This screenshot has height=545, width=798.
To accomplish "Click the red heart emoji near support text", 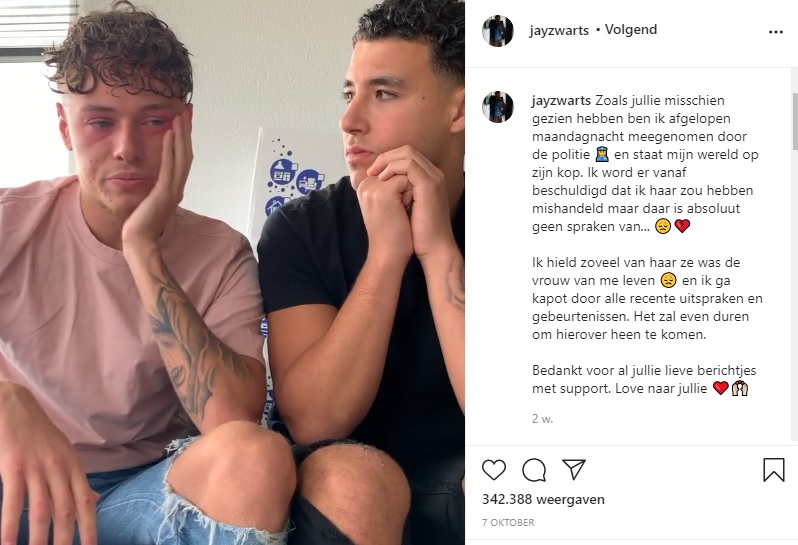I will coord(721,388).
